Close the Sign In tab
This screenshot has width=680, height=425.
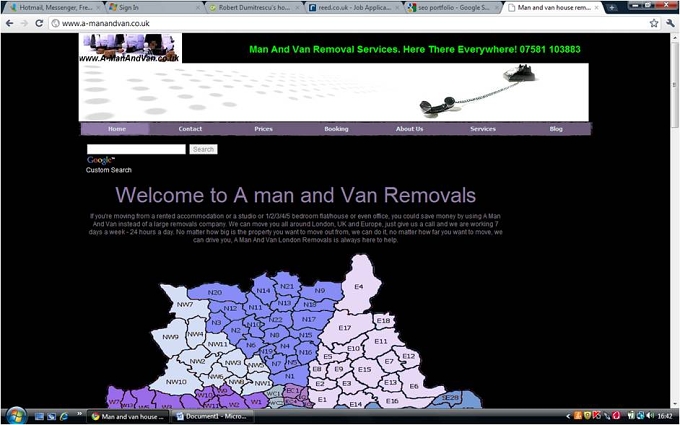[198, 8]
